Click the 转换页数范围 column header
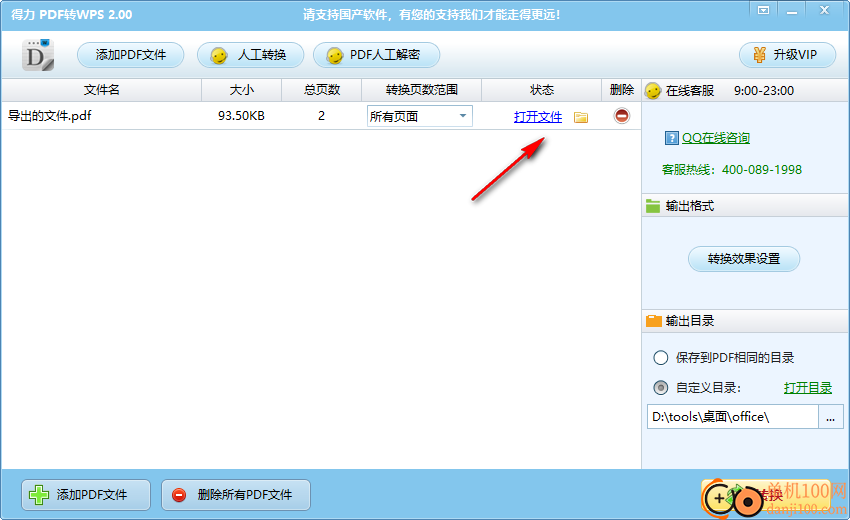The image size is (850, 520). [x=421, y=90]
